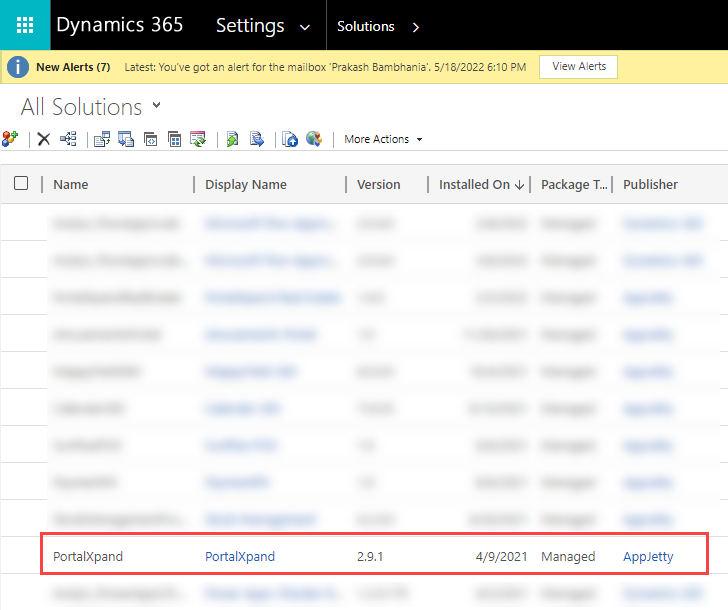The height and width of the screenshot is (610, 728).
Task: Click the Publish All Customizations globe icon
Action: [314, 139]
